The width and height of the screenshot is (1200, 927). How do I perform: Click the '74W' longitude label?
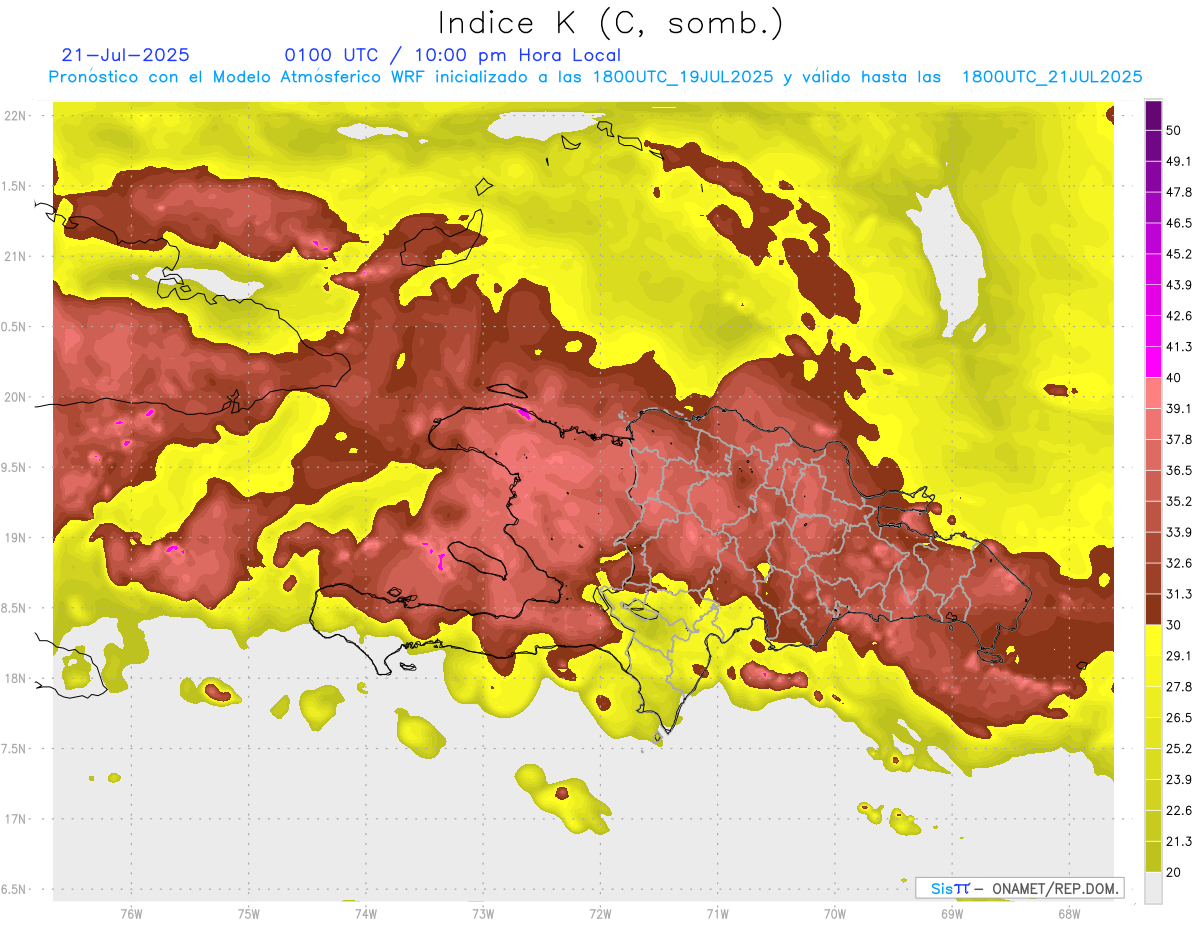coord(366,914)
